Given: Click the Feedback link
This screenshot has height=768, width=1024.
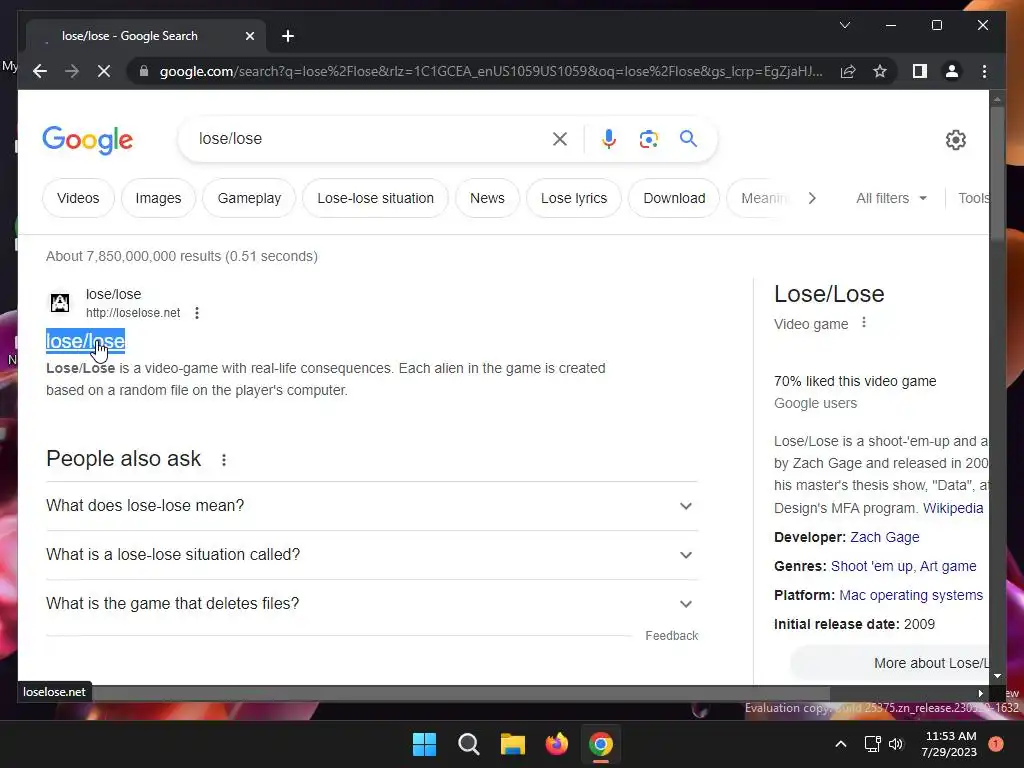Looking at the screenshot, I should pos(671,635).
